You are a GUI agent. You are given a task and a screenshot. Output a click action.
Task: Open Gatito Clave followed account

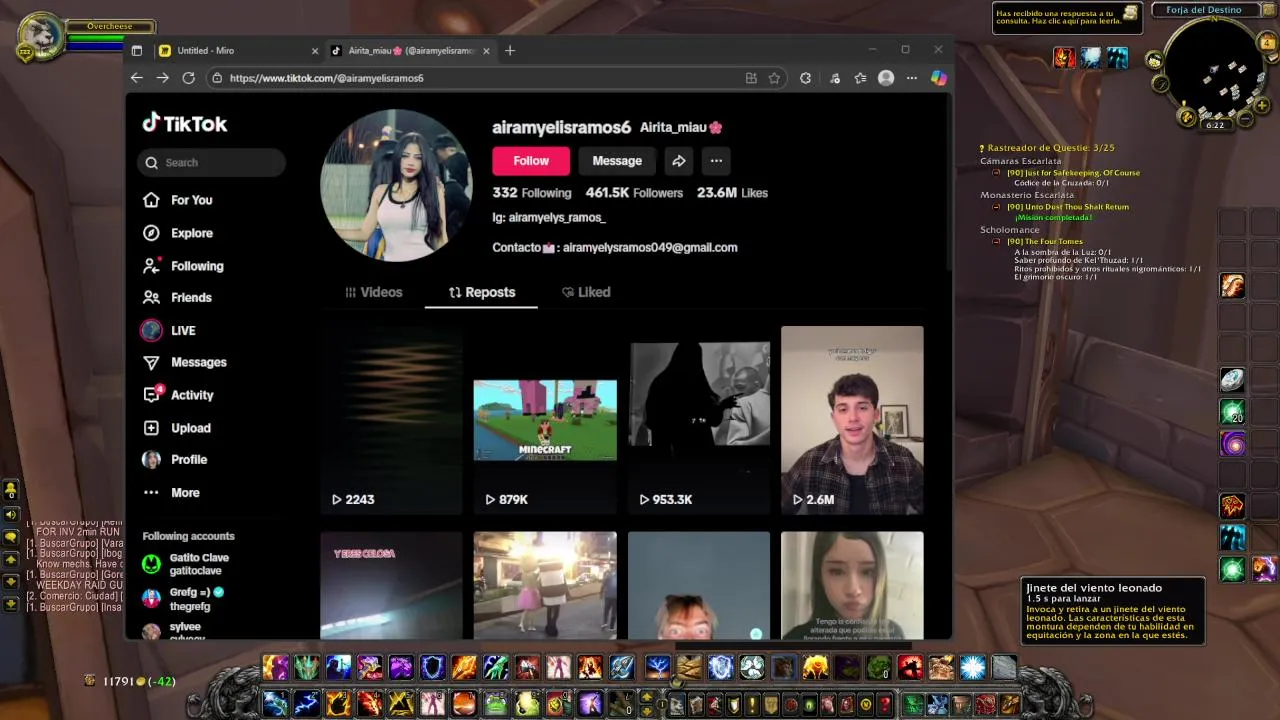click(186, 564)
